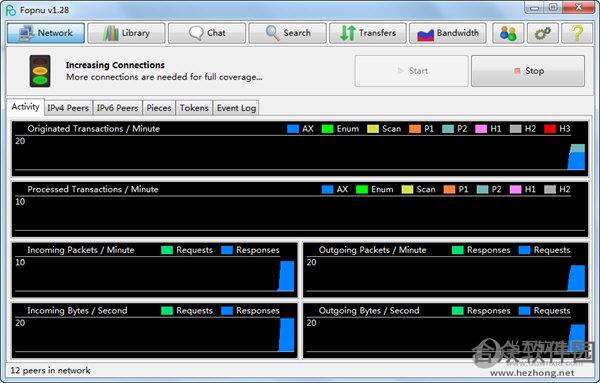Screen dimensions: 600x383
Task: Open the Chat section
Action: pyautogui.click(x=207, y=33)
